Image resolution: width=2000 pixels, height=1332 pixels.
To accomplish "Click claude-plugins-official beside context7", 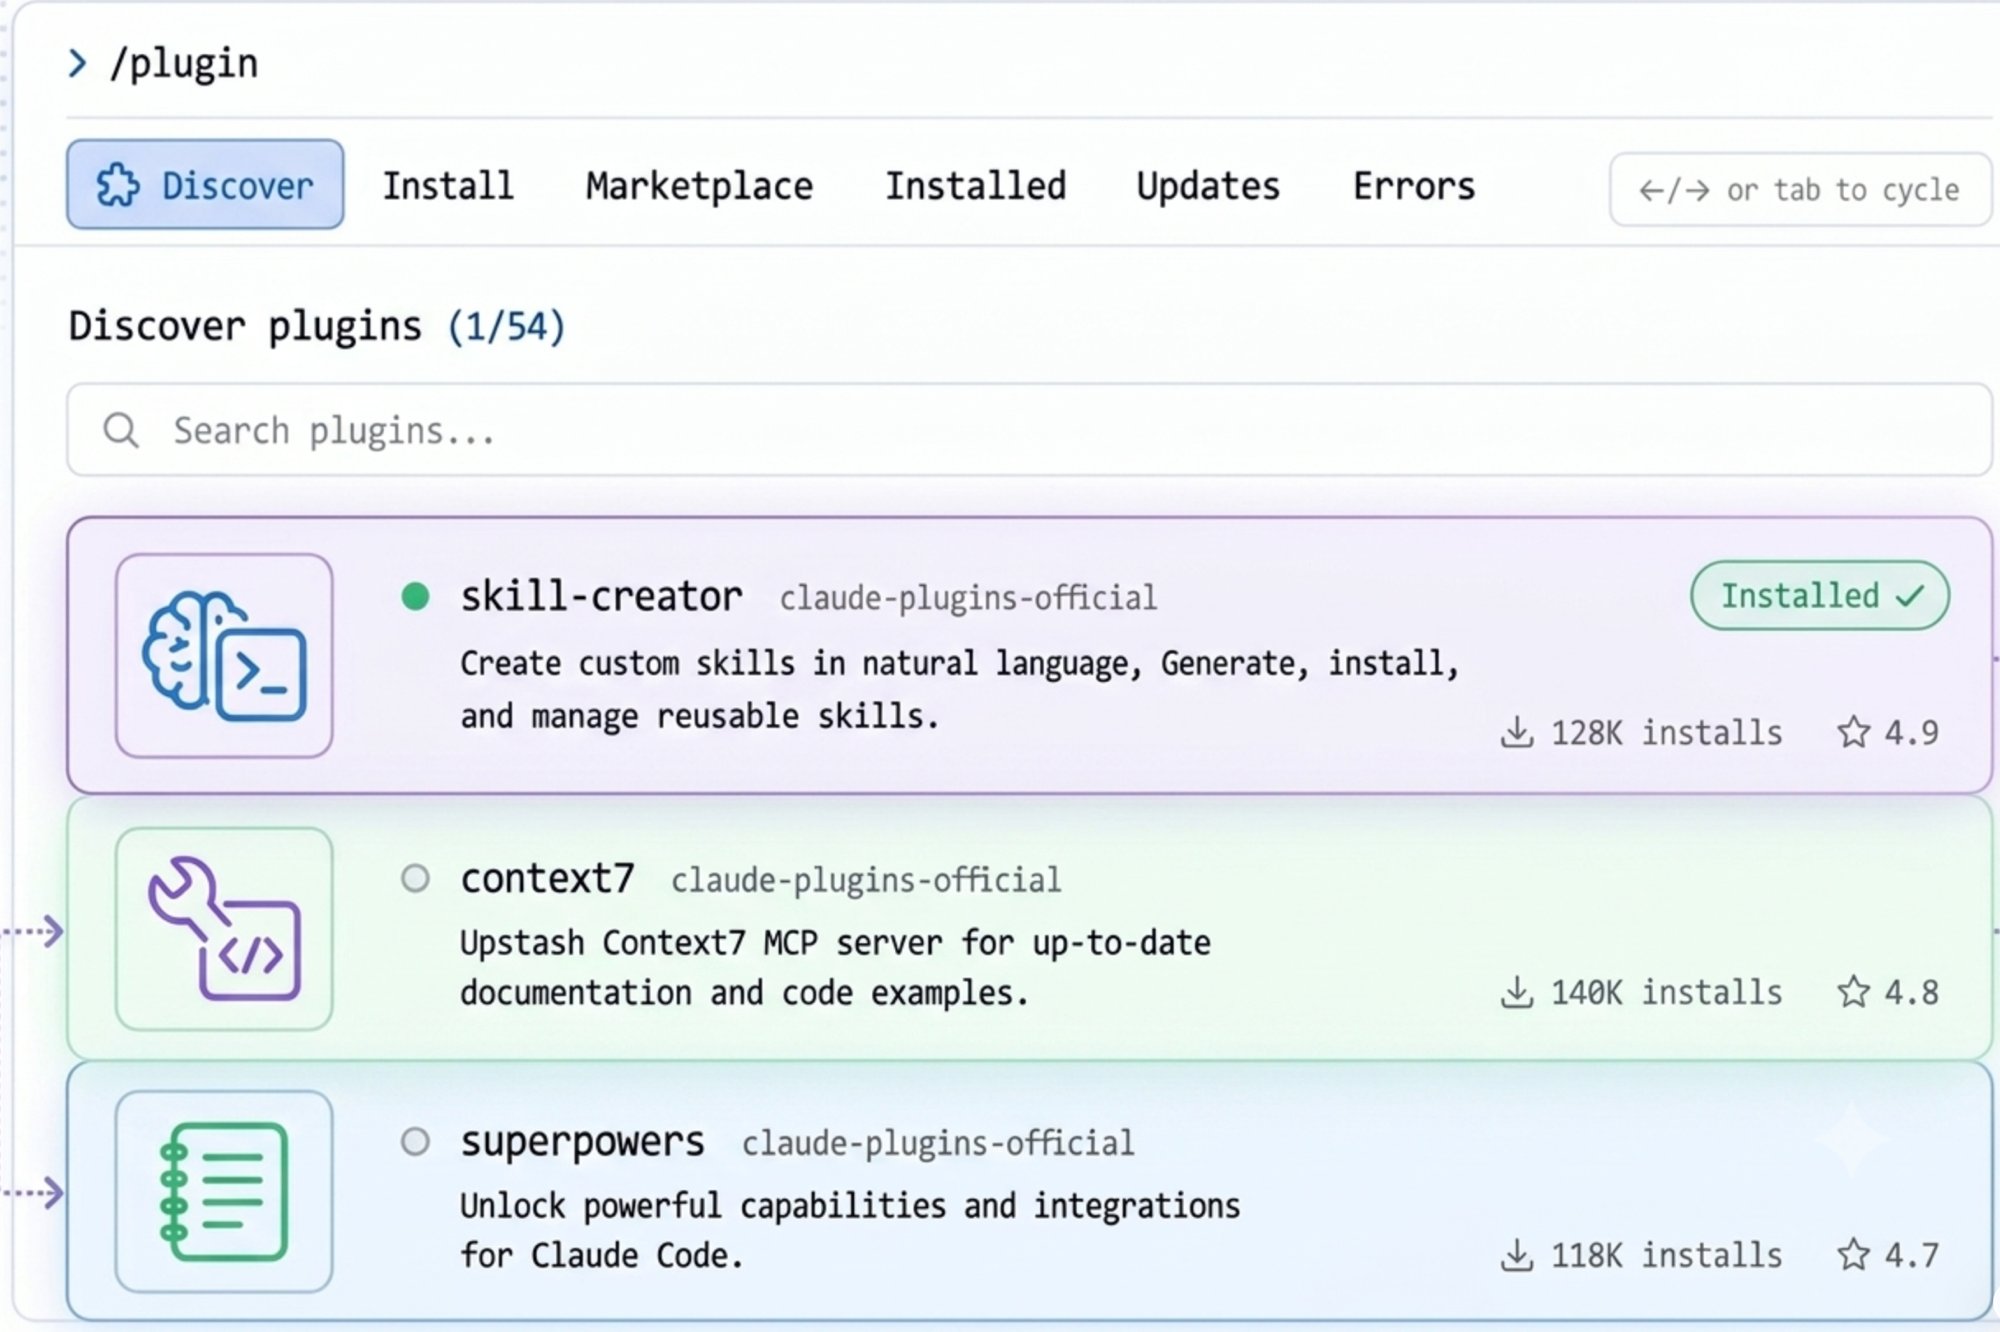I will [866, 880].
